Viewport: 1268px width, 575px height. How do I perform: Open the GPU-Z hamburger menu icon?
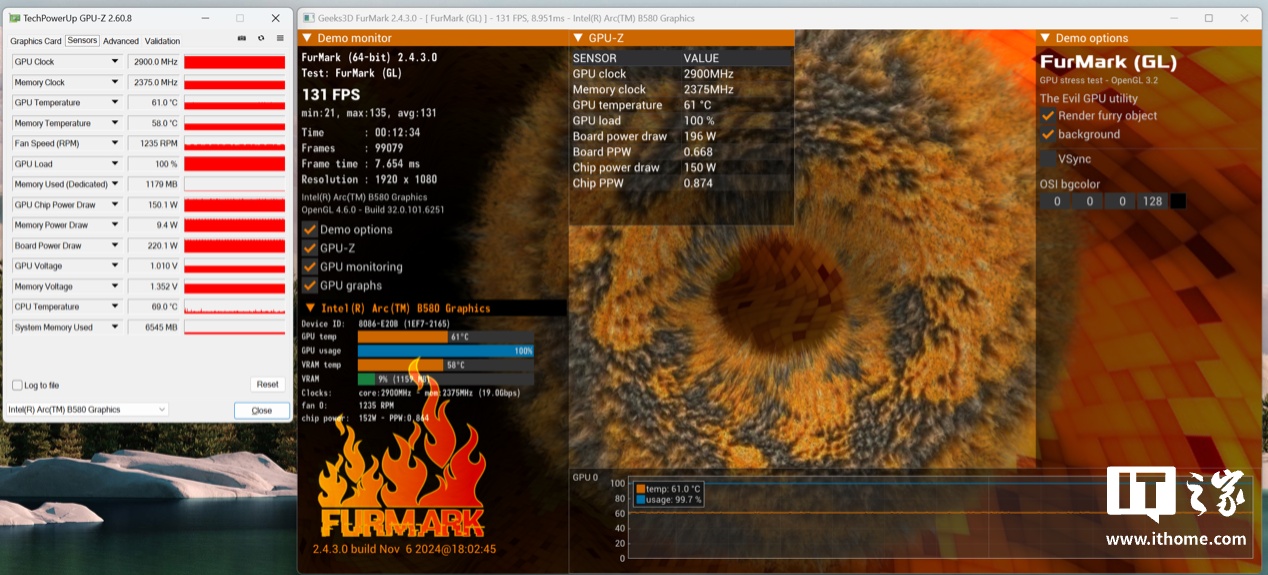pos(280,38)
